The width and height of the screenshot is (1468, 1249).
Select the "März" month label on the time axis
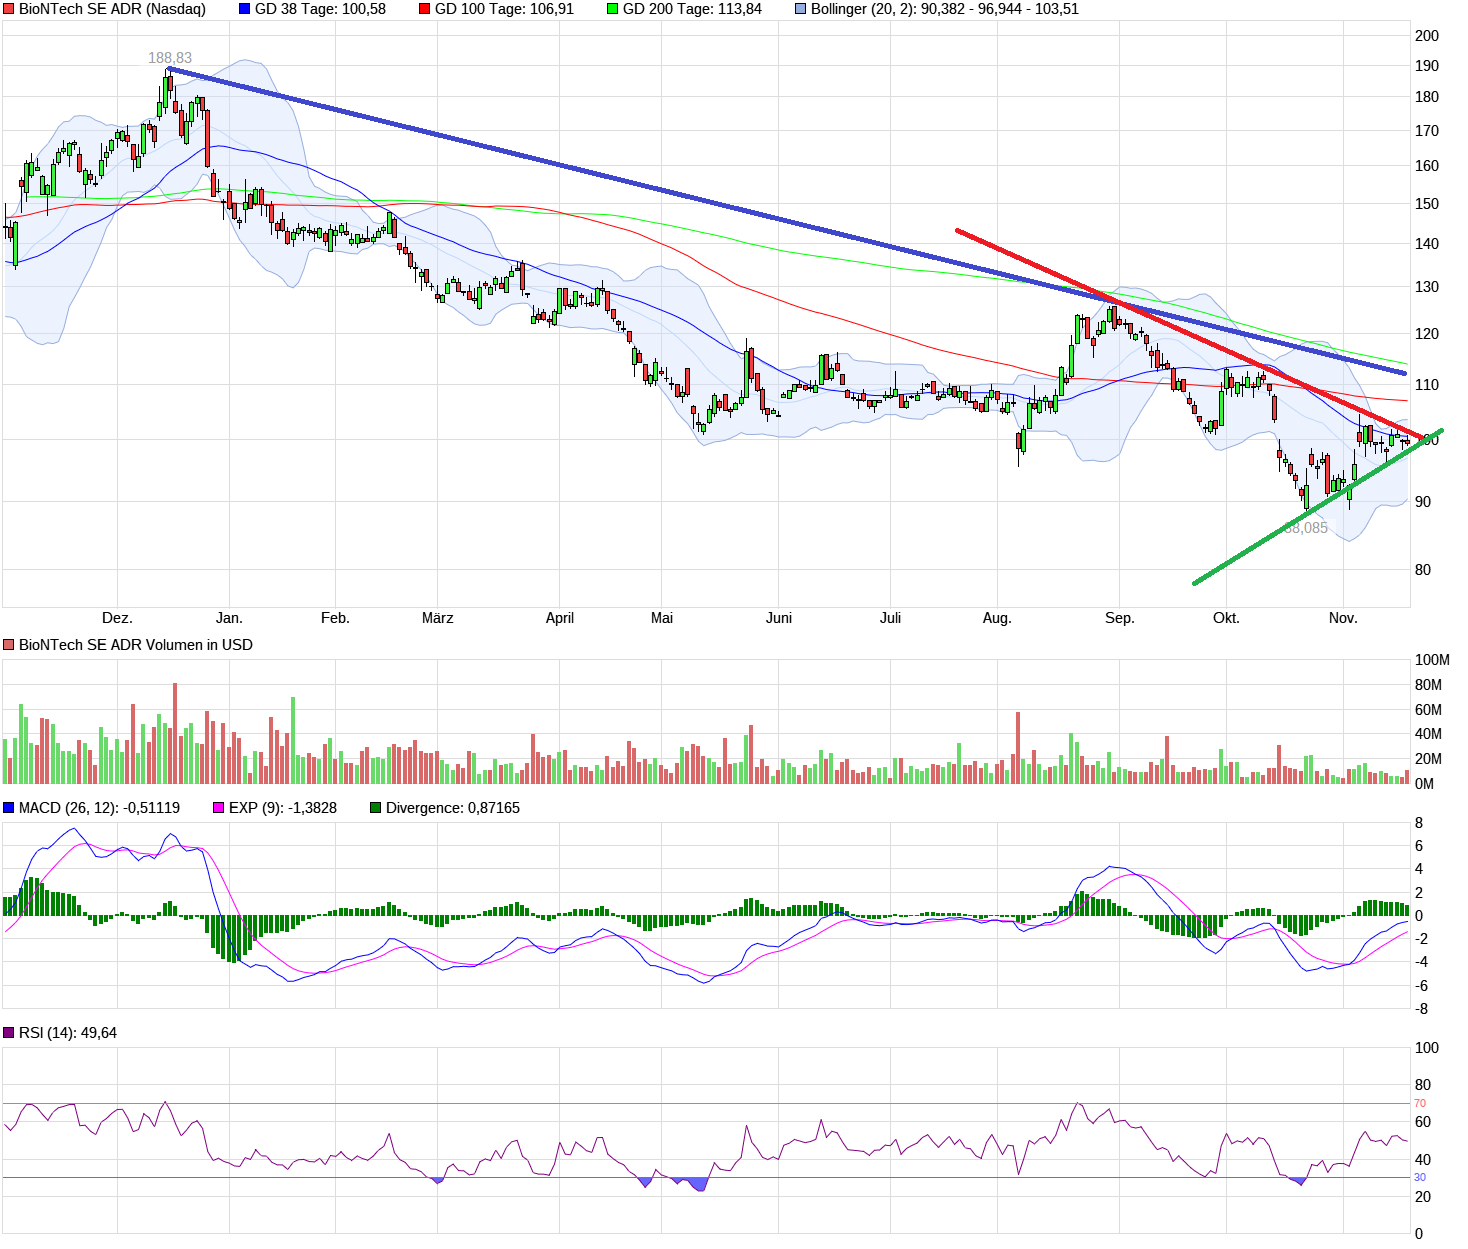pyautogui.click(x=437, y=618)
